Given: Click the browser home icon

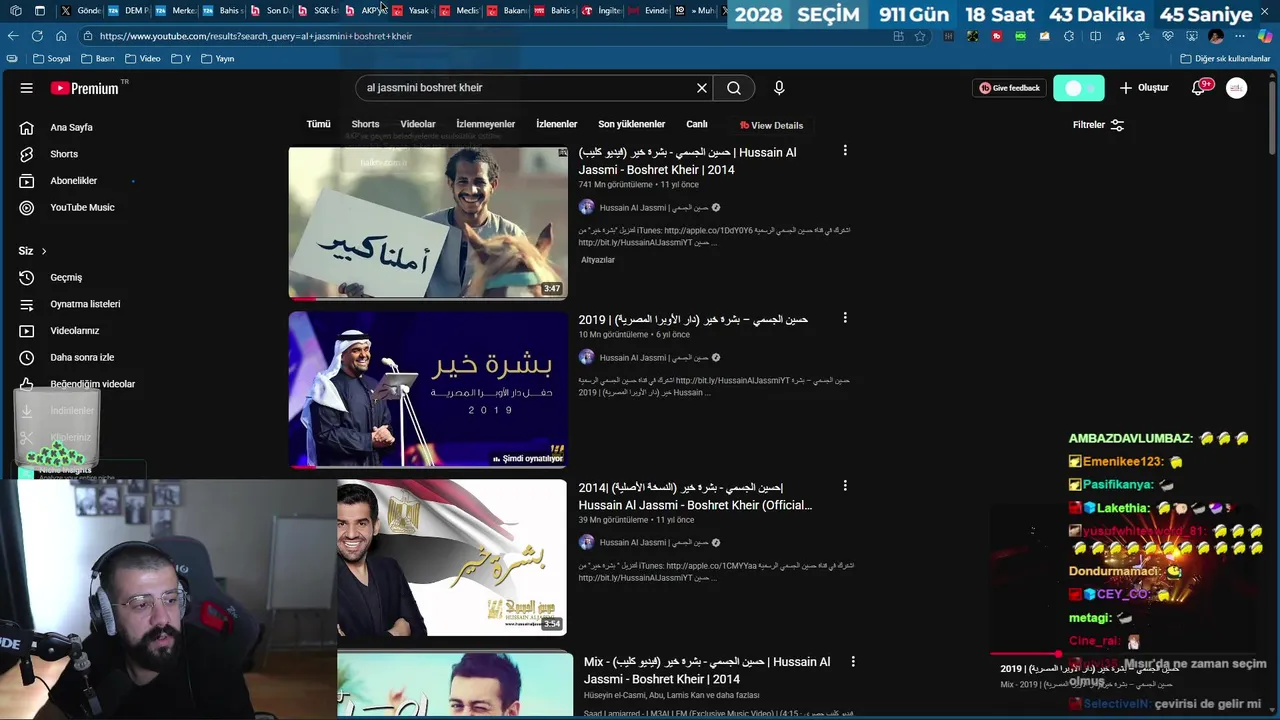Looking at the screenshot, I should pos(61,36).
